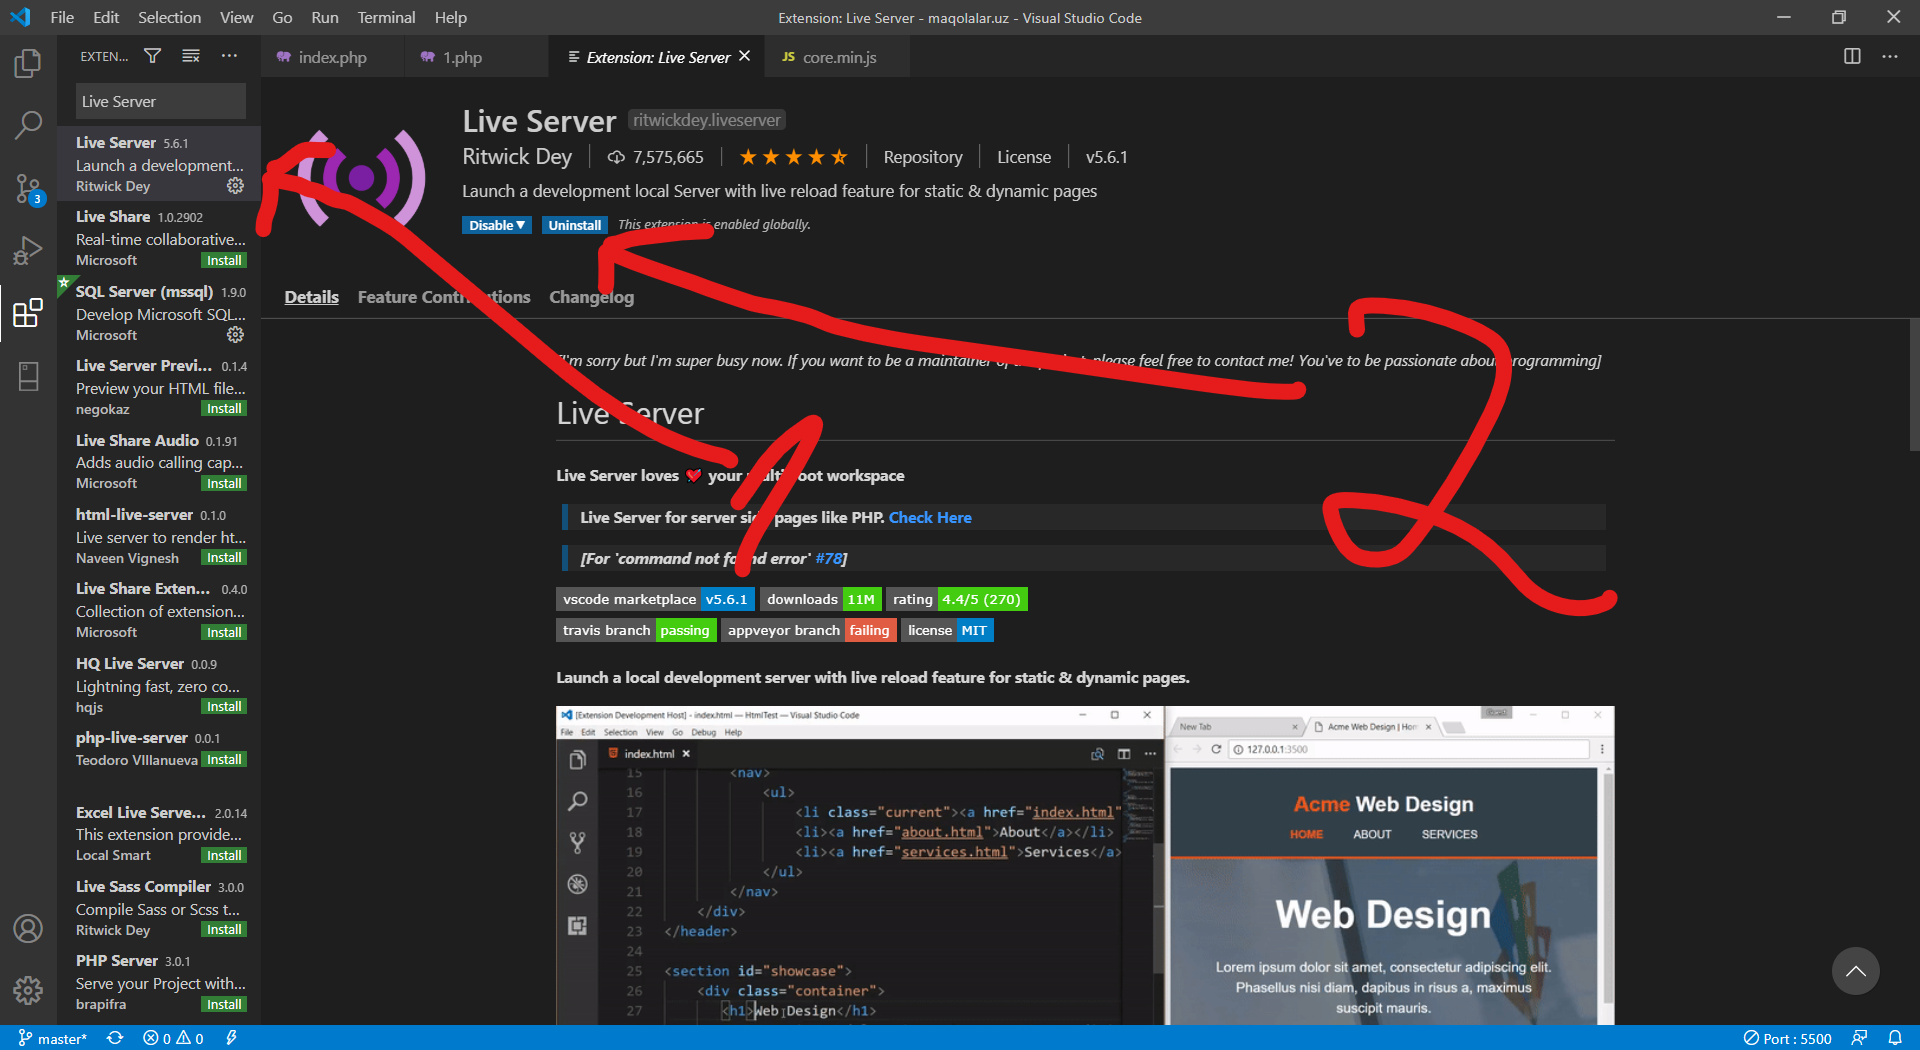Click the master branch status item
The width and height of the screenshot is (1920, 1050).
coord(53,1038)
